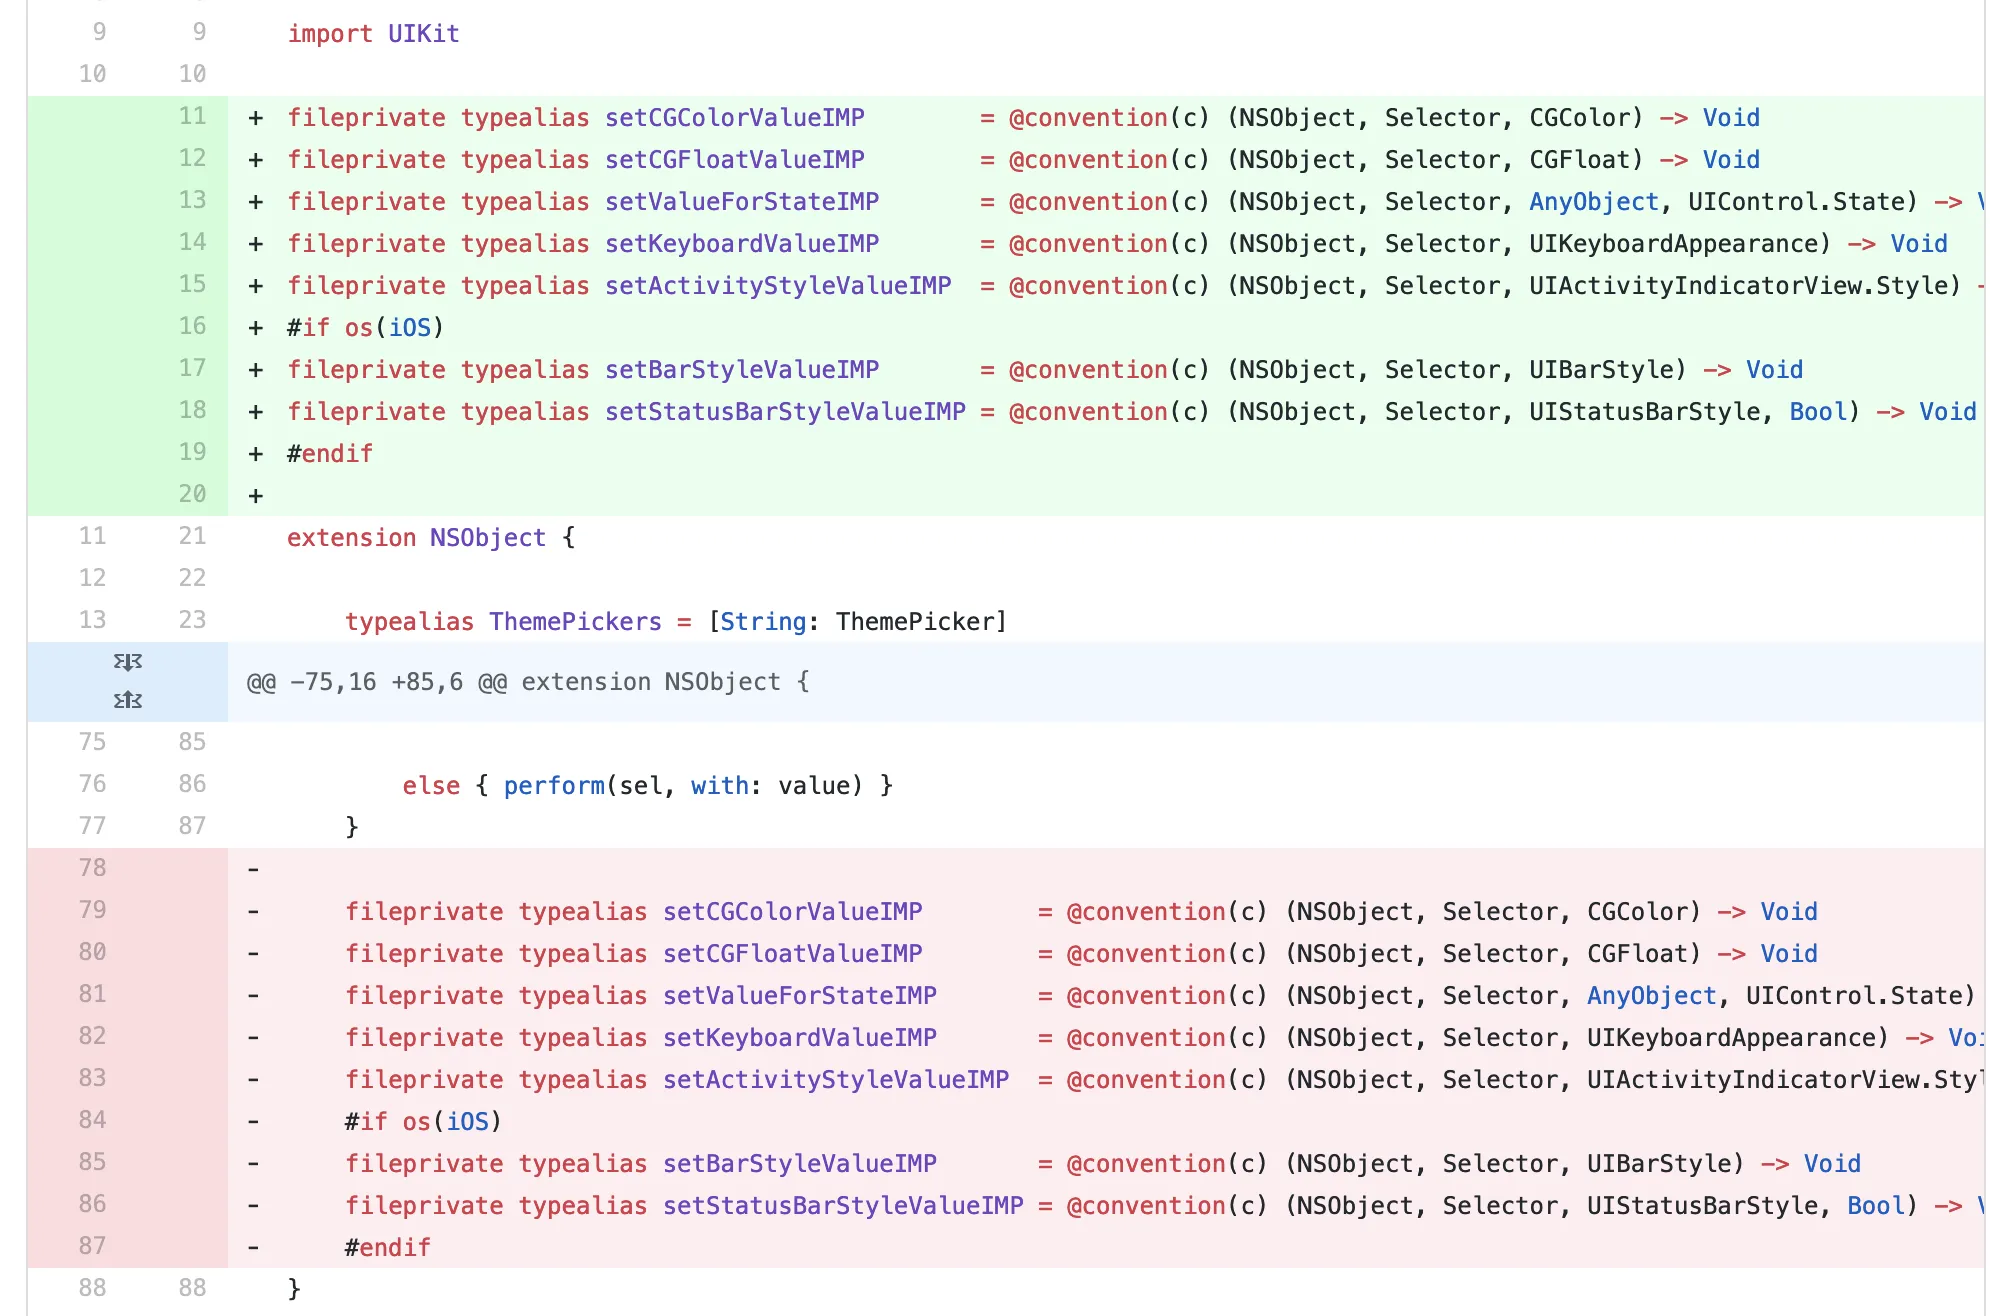This screenshot has height=1316, width=2012.
Task: Click the 'ThemePicker]' text on line 23
Action: tap(921, 622)
